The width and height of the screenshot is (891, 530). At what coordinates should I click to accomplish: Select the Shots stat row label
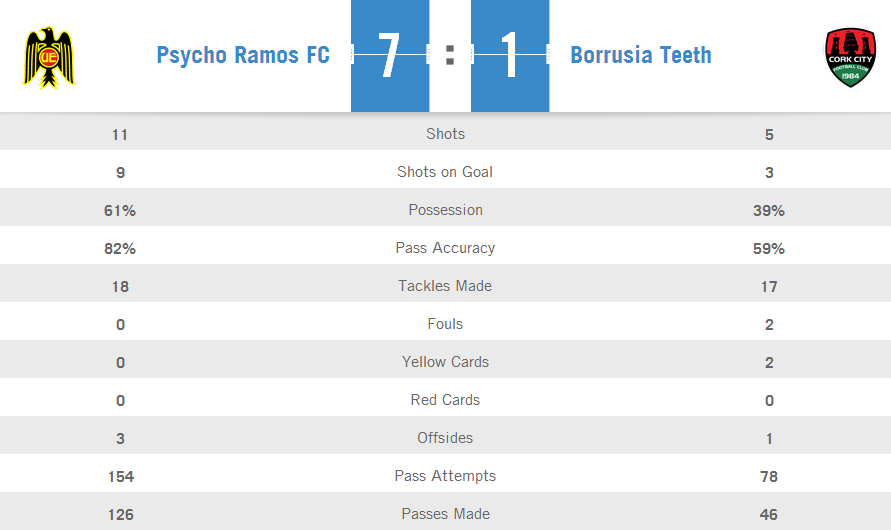click(x=446, y=133)
